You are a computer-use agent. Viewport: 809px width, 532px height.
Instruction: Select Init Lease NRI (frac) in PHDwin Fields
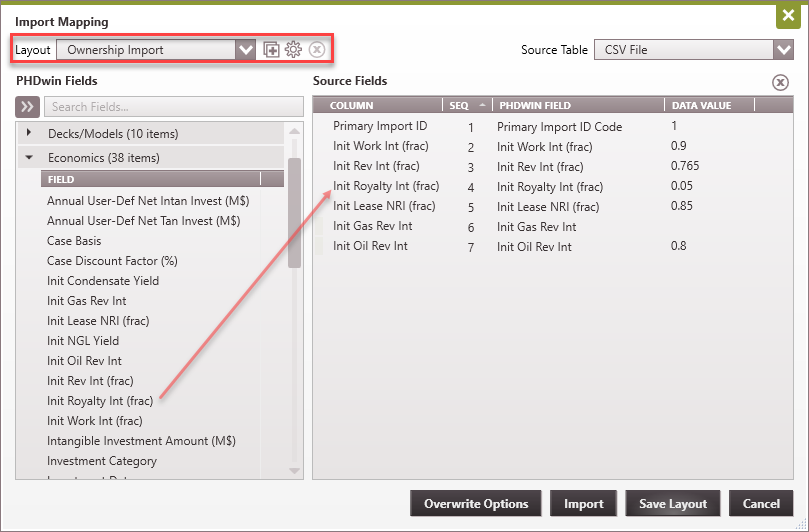pos(98,321)
